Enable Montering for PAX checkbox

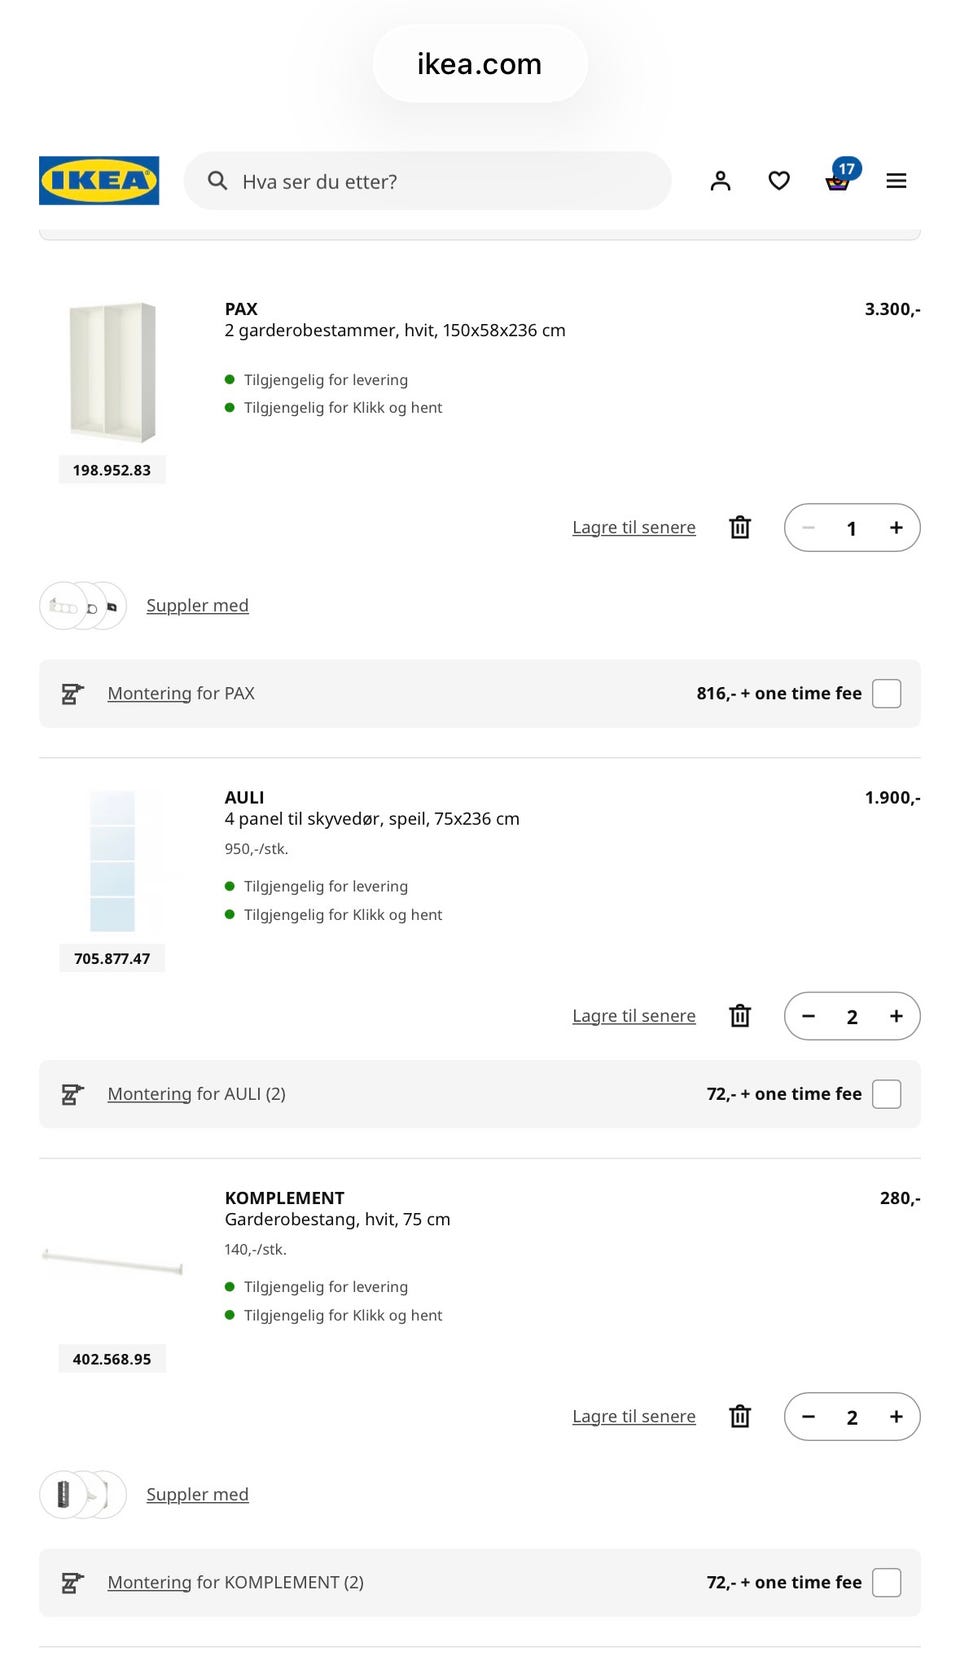(886, 693)
